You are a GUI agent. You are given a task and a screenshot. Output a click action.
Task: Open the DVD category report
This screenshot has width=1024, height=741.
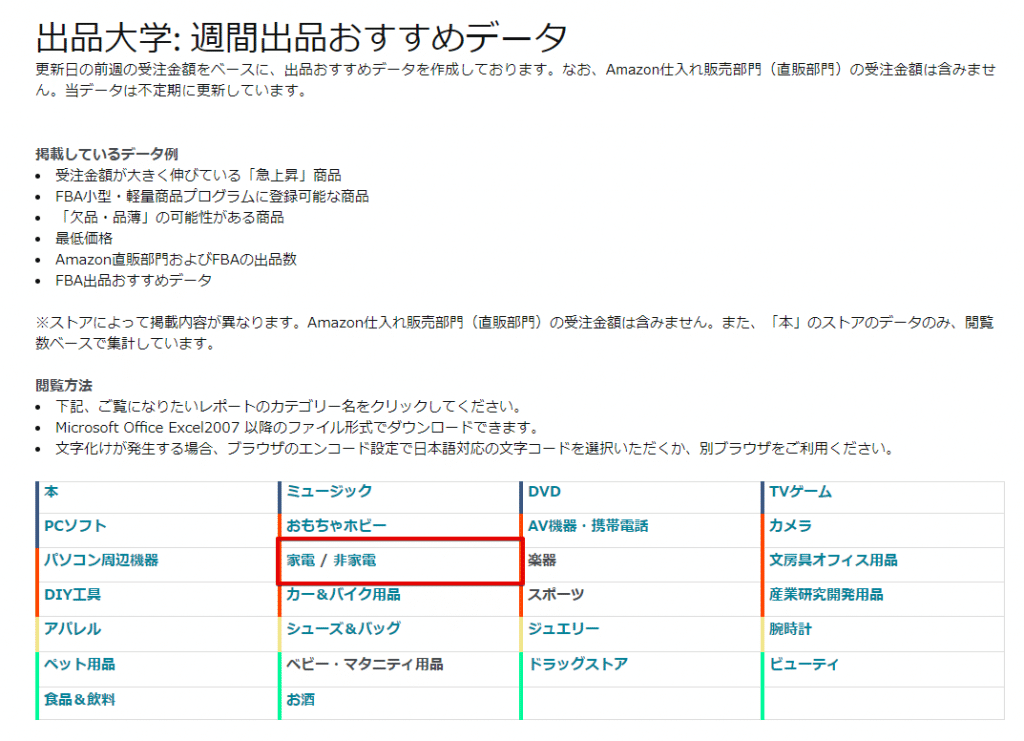click(x=544, y=491)
